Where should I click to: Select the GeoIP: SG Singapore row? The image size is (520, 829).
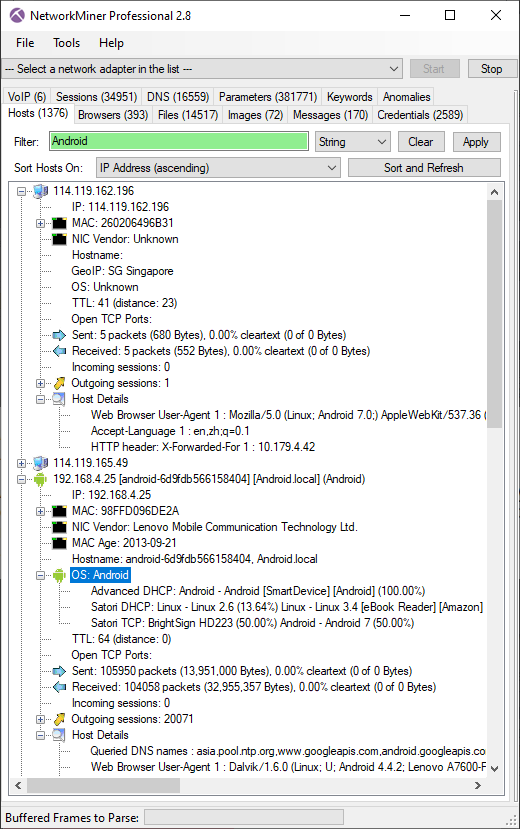[x=122, y=271]
